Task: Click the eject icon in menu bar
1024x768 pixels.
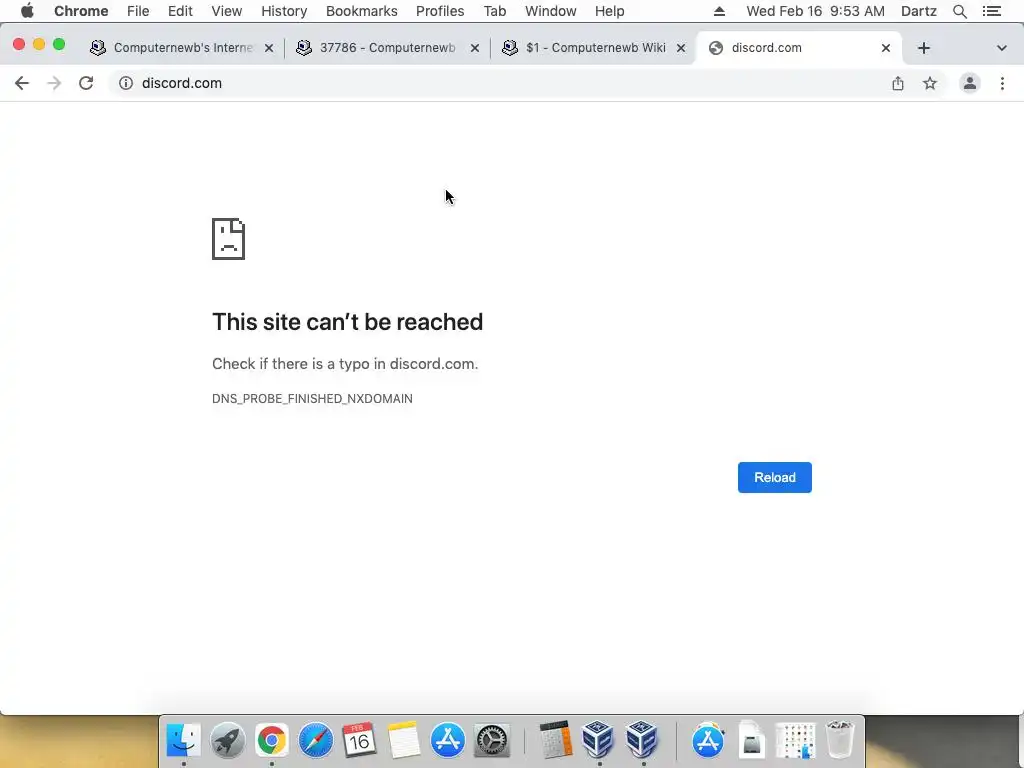Action: [x=719, y=11]
